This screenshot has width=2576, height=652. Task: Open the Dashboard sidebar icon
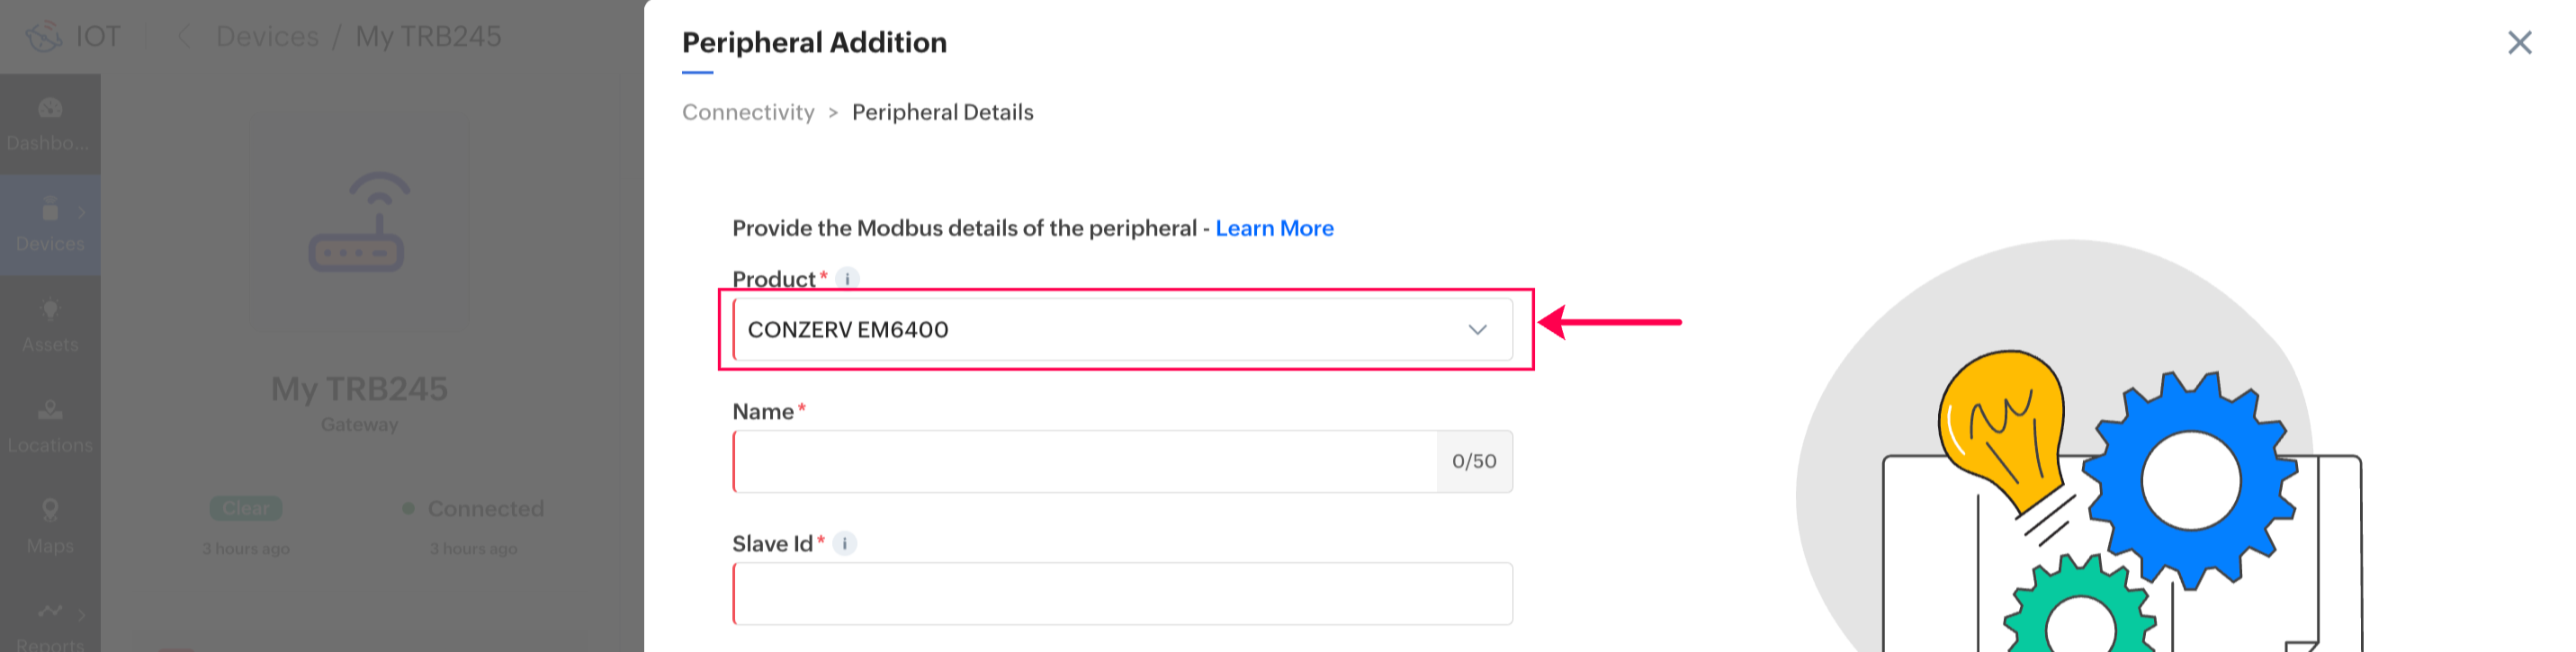click(50, 109)
